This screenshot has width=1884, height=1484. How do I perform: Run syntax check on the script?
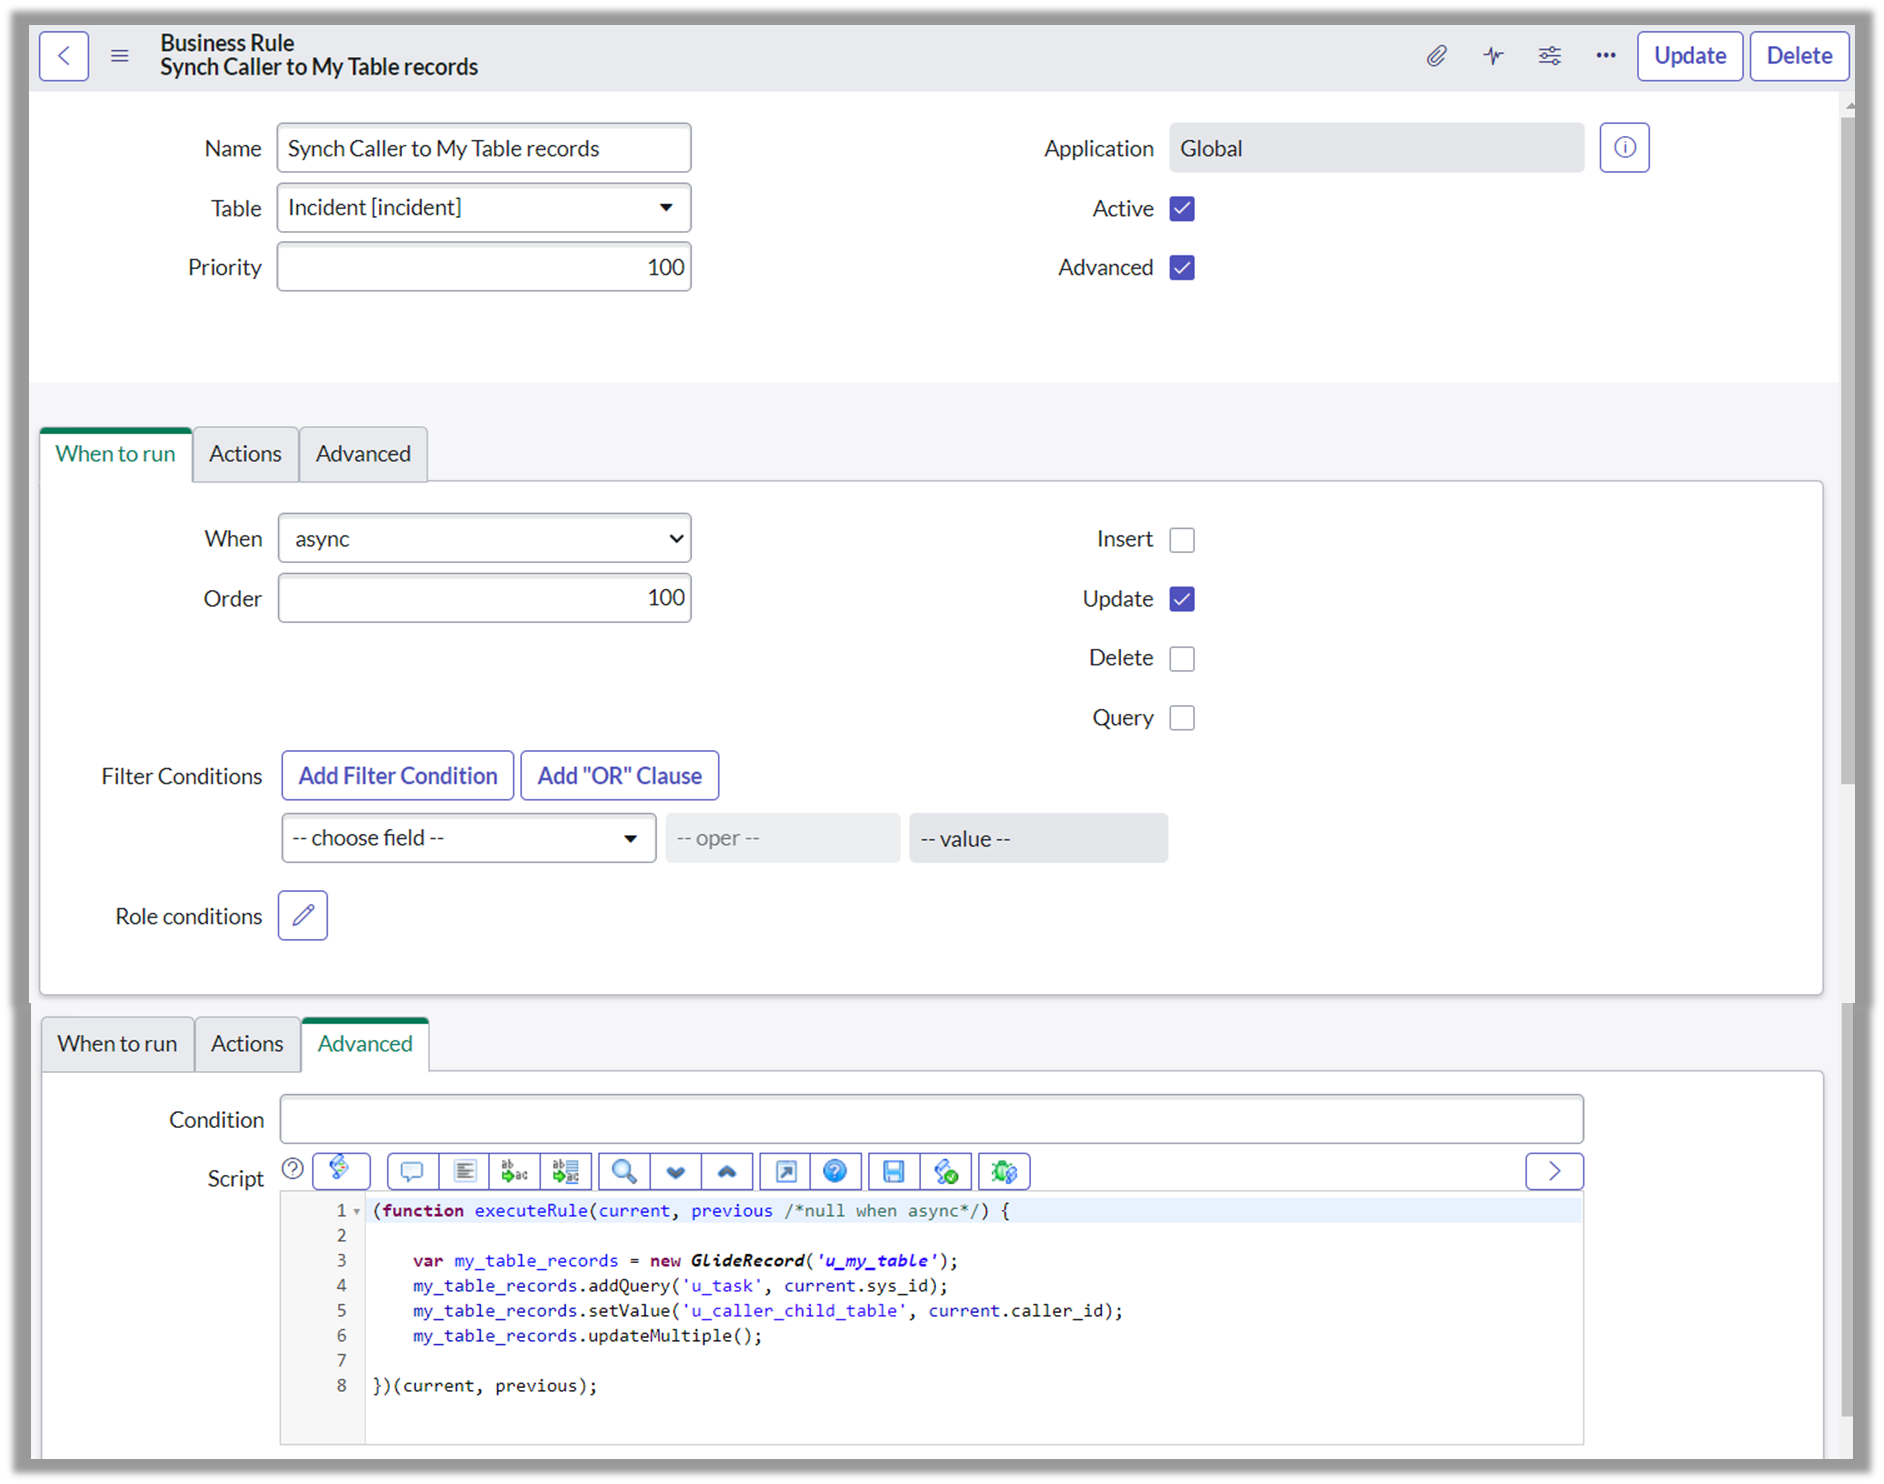pyautogui.click(x=946, y=1171)
